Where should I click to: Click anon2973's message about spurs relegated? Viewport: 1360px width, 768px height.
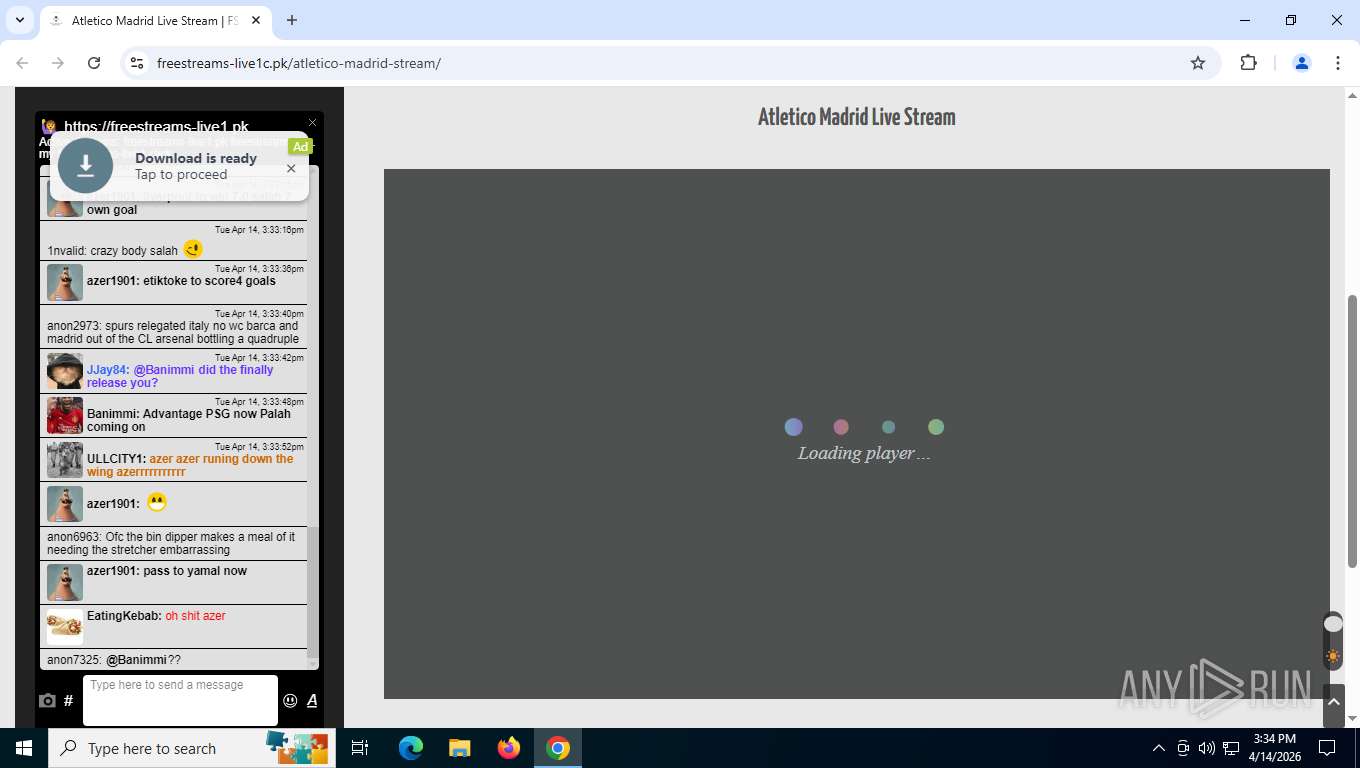point(173,332)
